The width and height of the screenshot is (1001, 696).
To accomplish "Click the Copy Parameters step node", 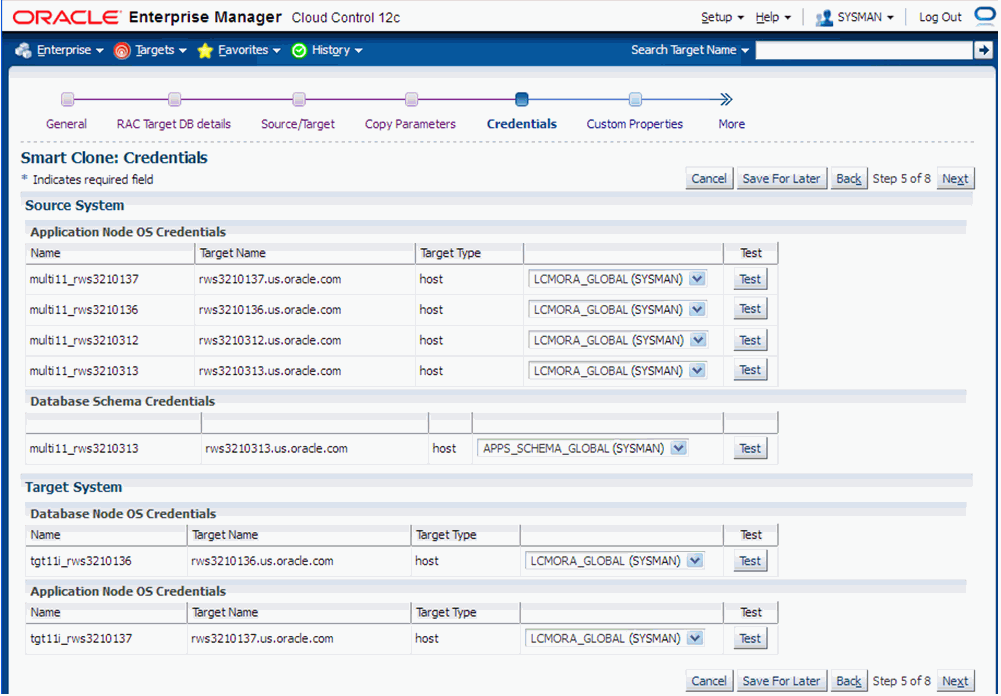I will pos(412,99).
